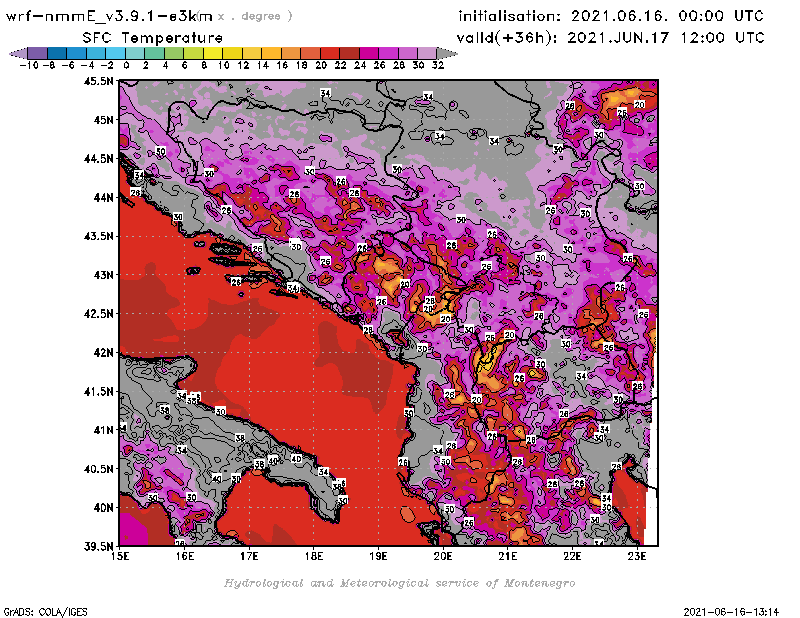Viewport: 800px width, 618px height.
Task: Click the 15E longitude label
Action: click(x=120, y=556)
